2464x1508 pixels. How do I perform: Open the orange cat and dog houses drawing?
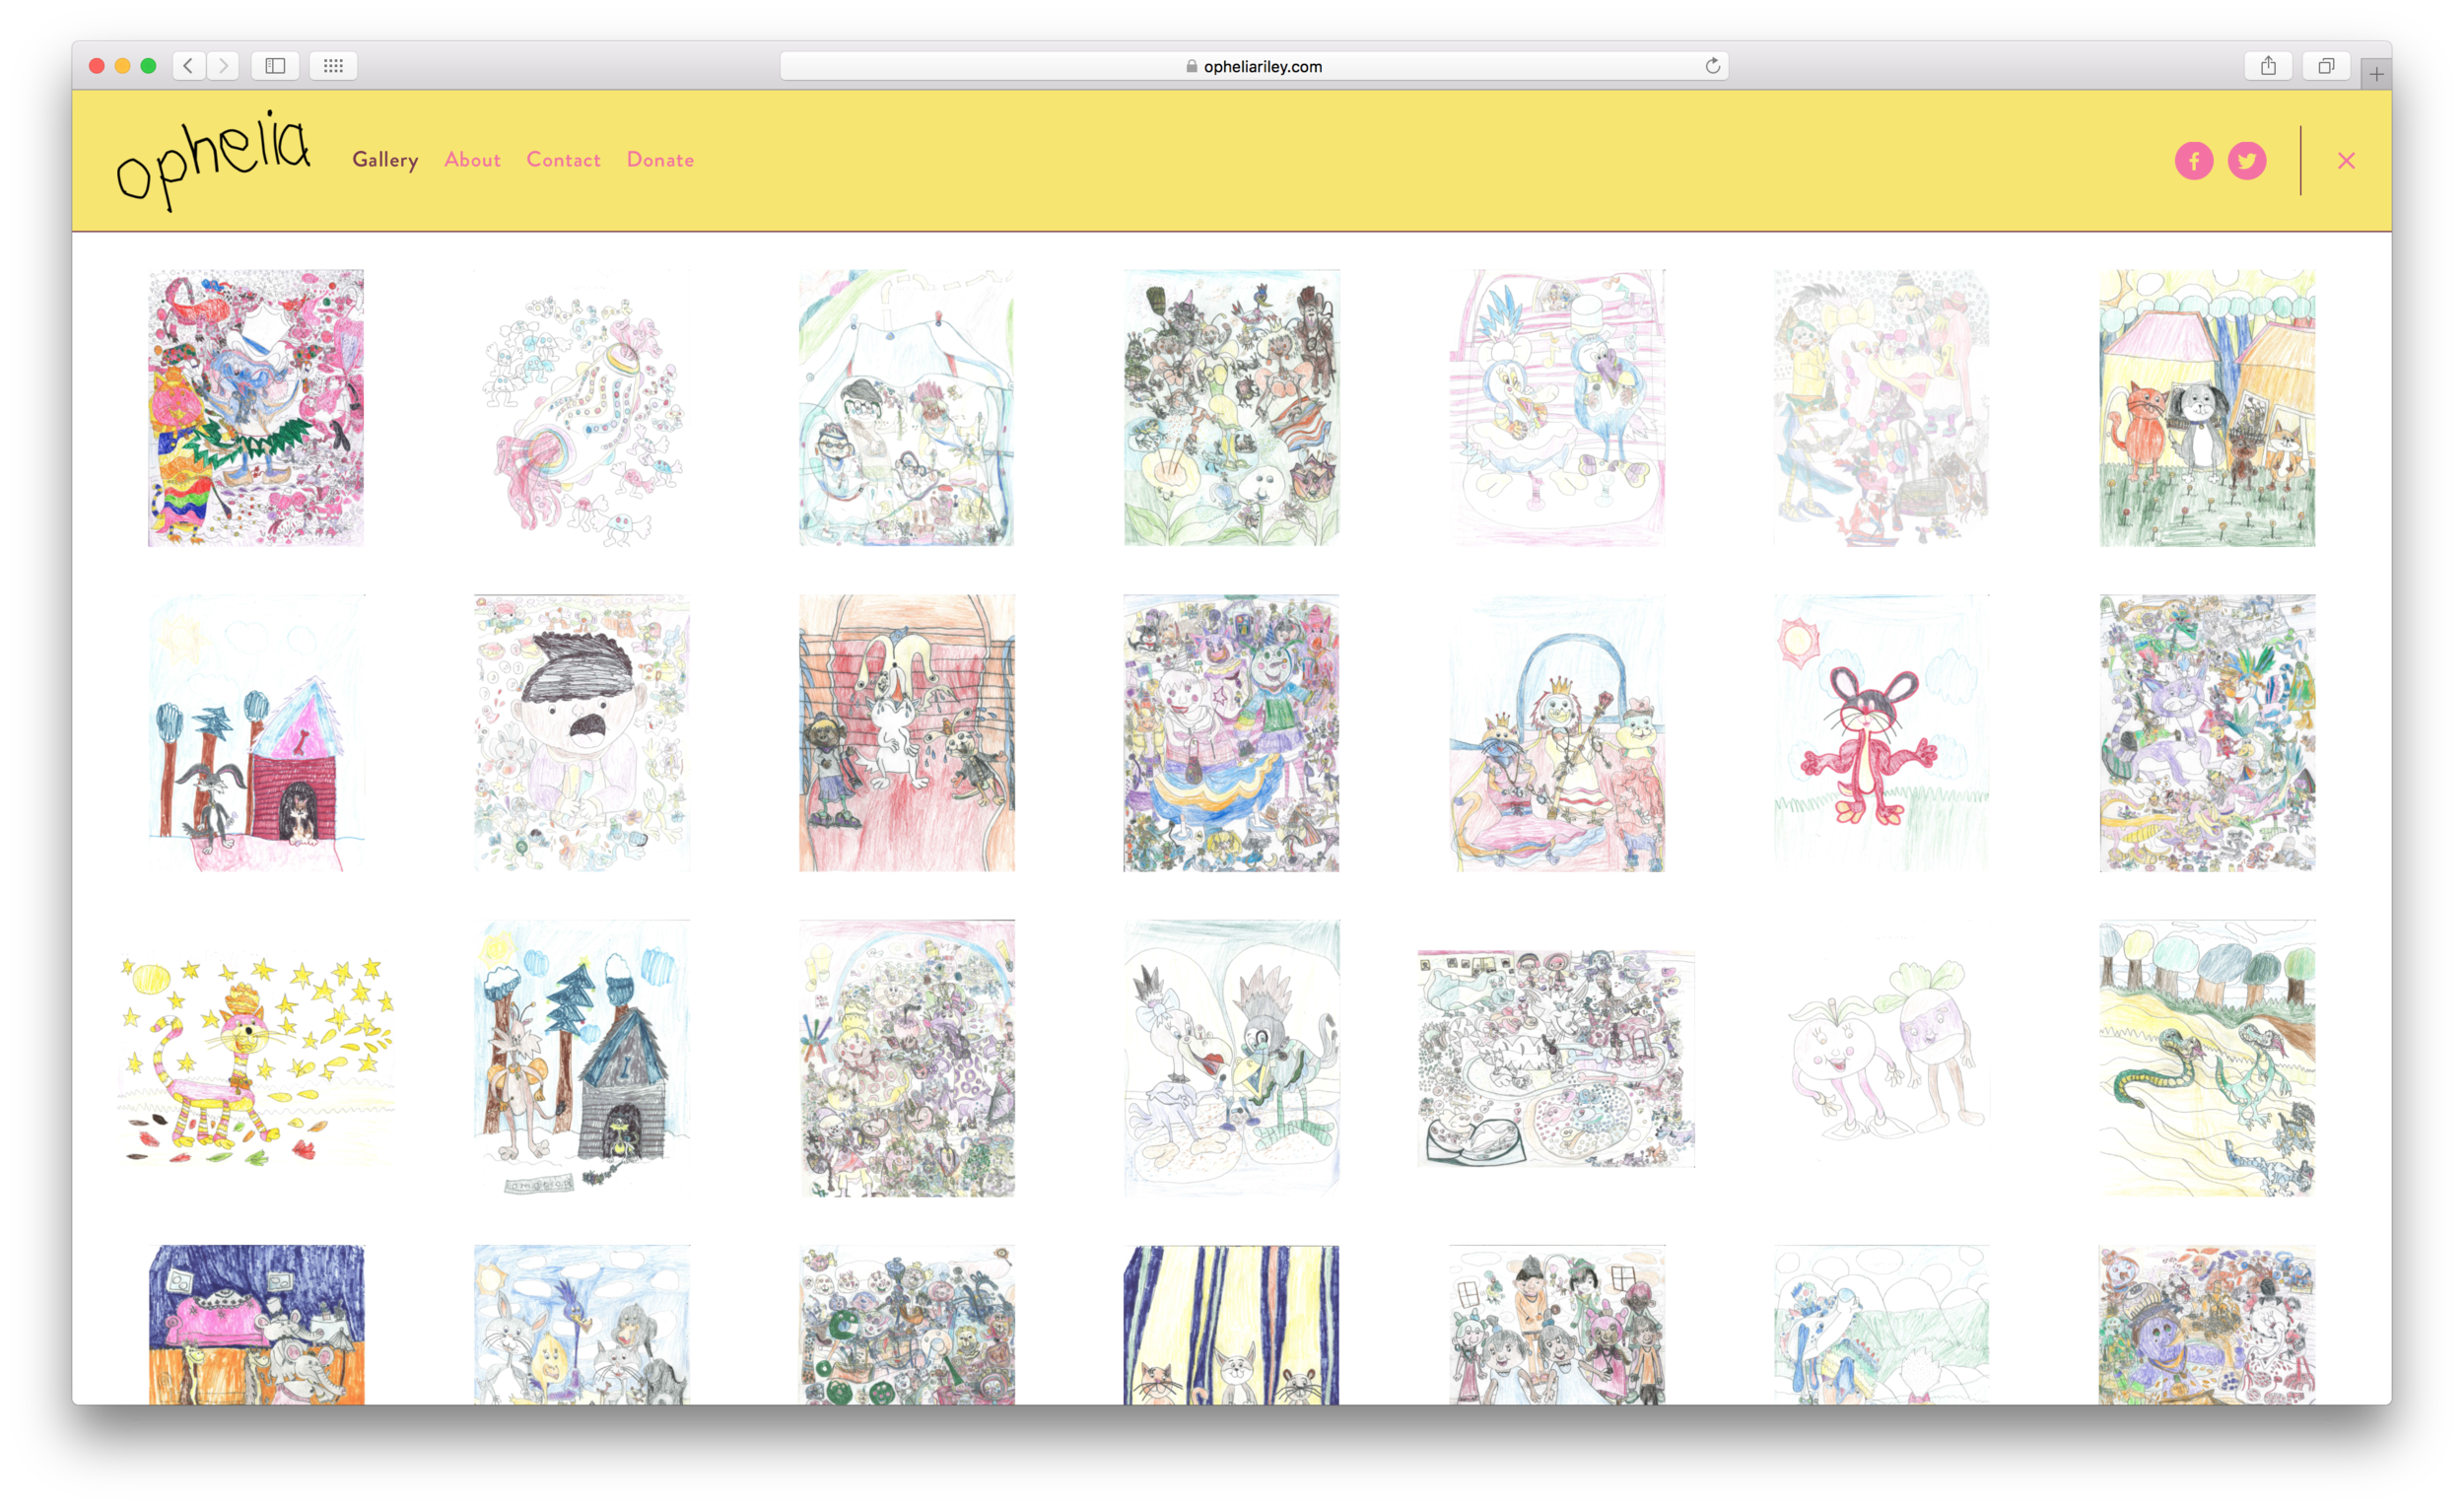point(2206,408)
